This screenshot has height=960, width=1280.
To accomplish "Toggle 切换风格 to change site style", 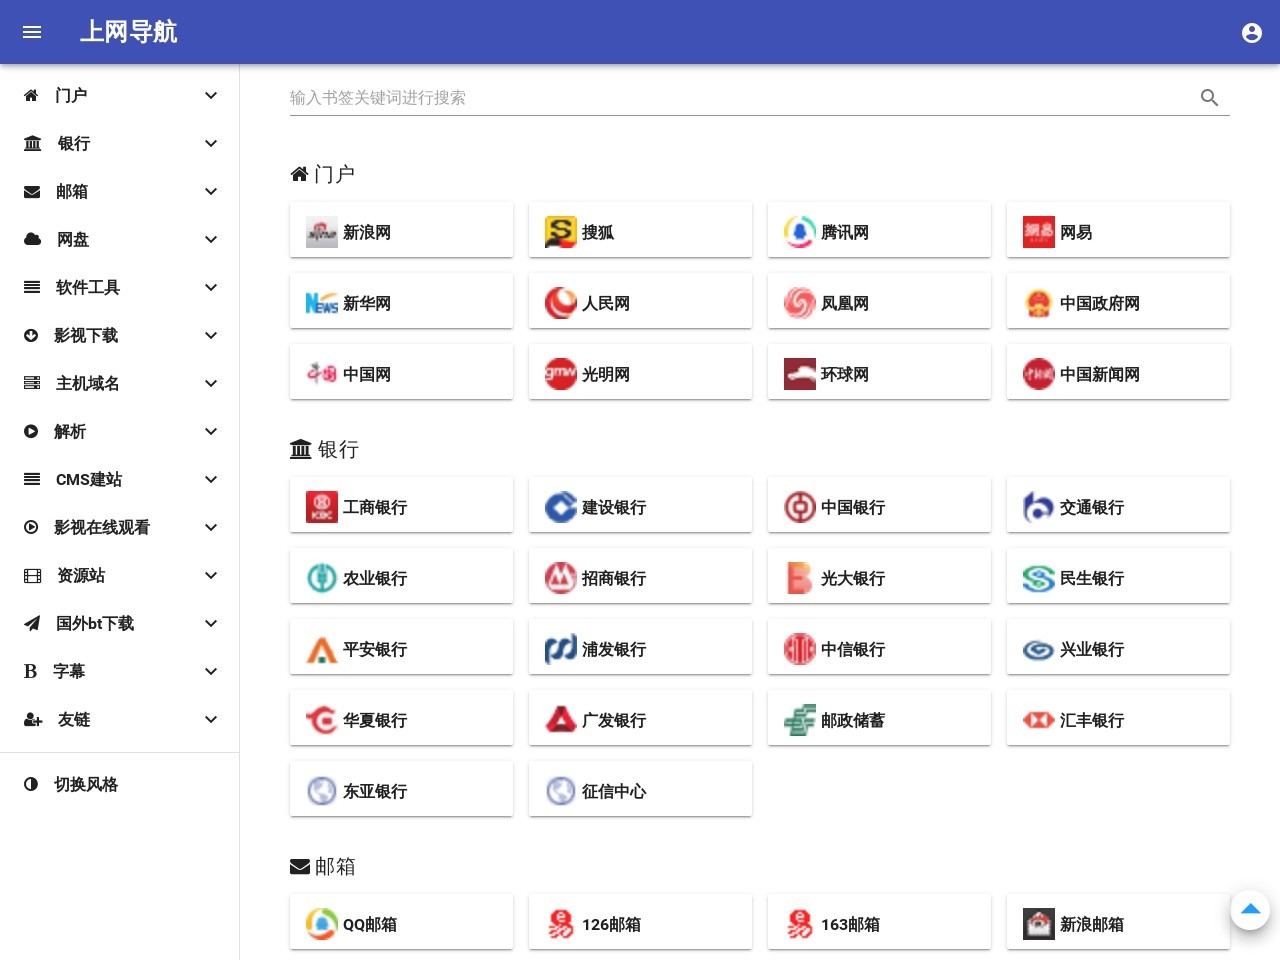I will coord(85,784).
